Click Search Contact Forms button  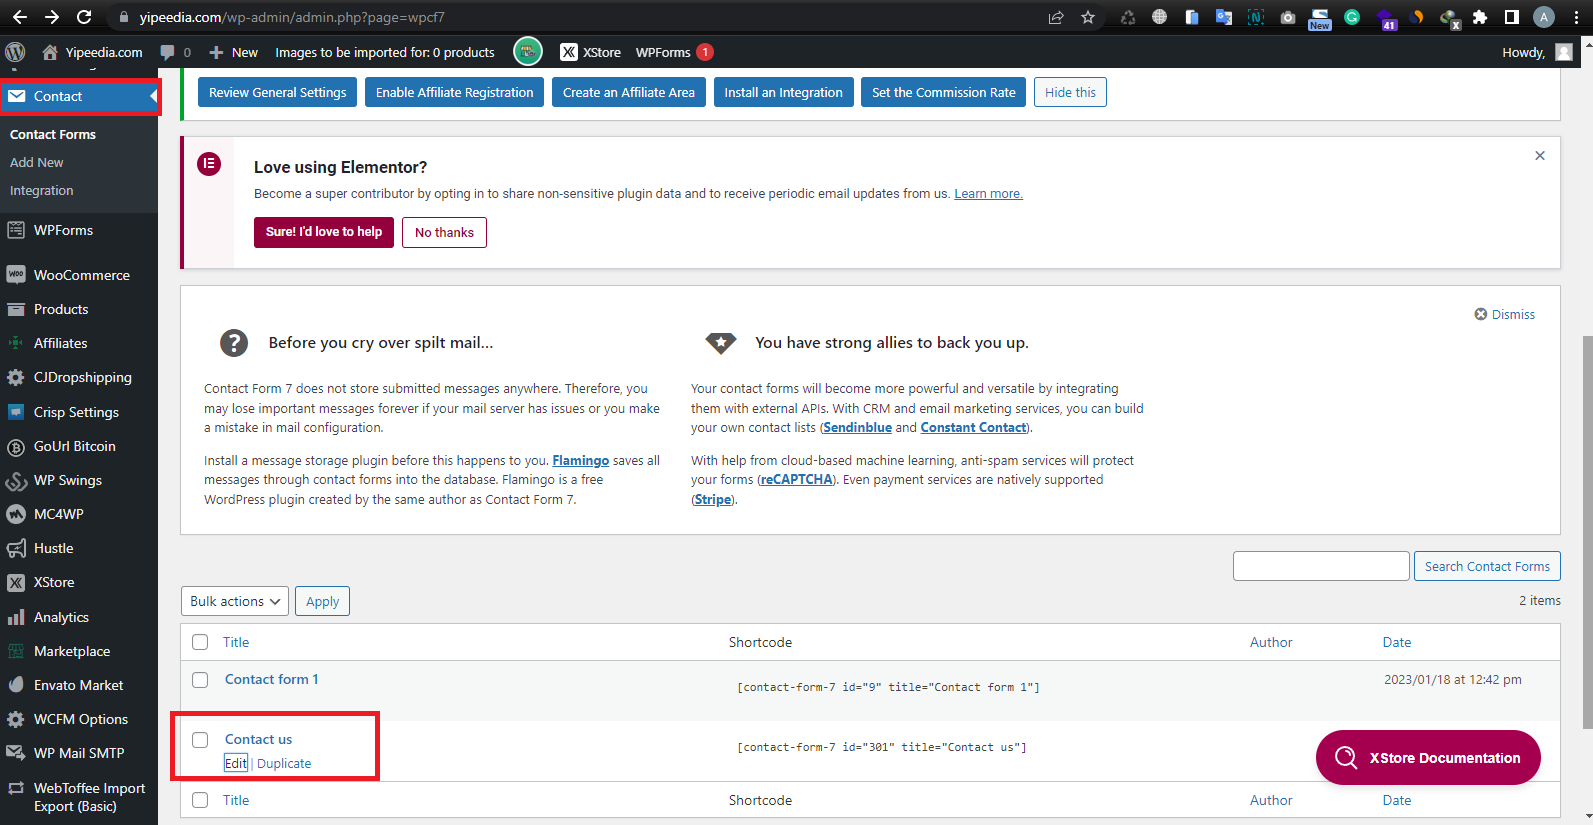tap(1487, 566)
